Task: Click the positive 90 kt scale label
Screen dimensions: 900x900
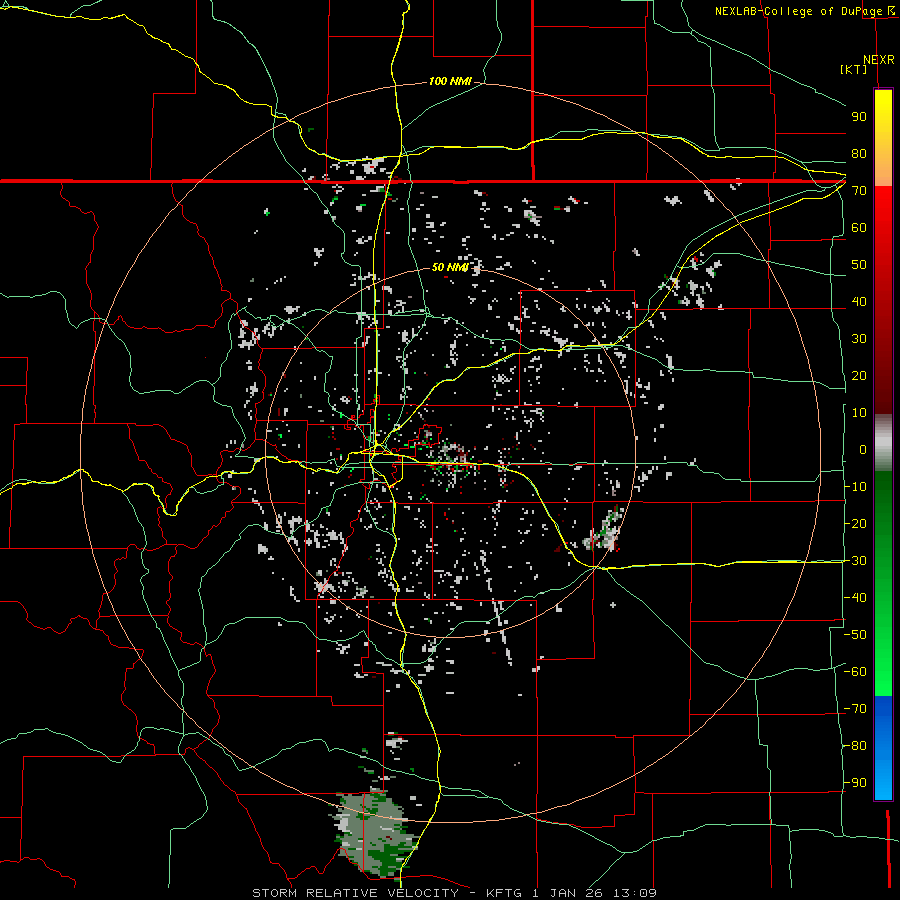Action: tap(859, 117)
